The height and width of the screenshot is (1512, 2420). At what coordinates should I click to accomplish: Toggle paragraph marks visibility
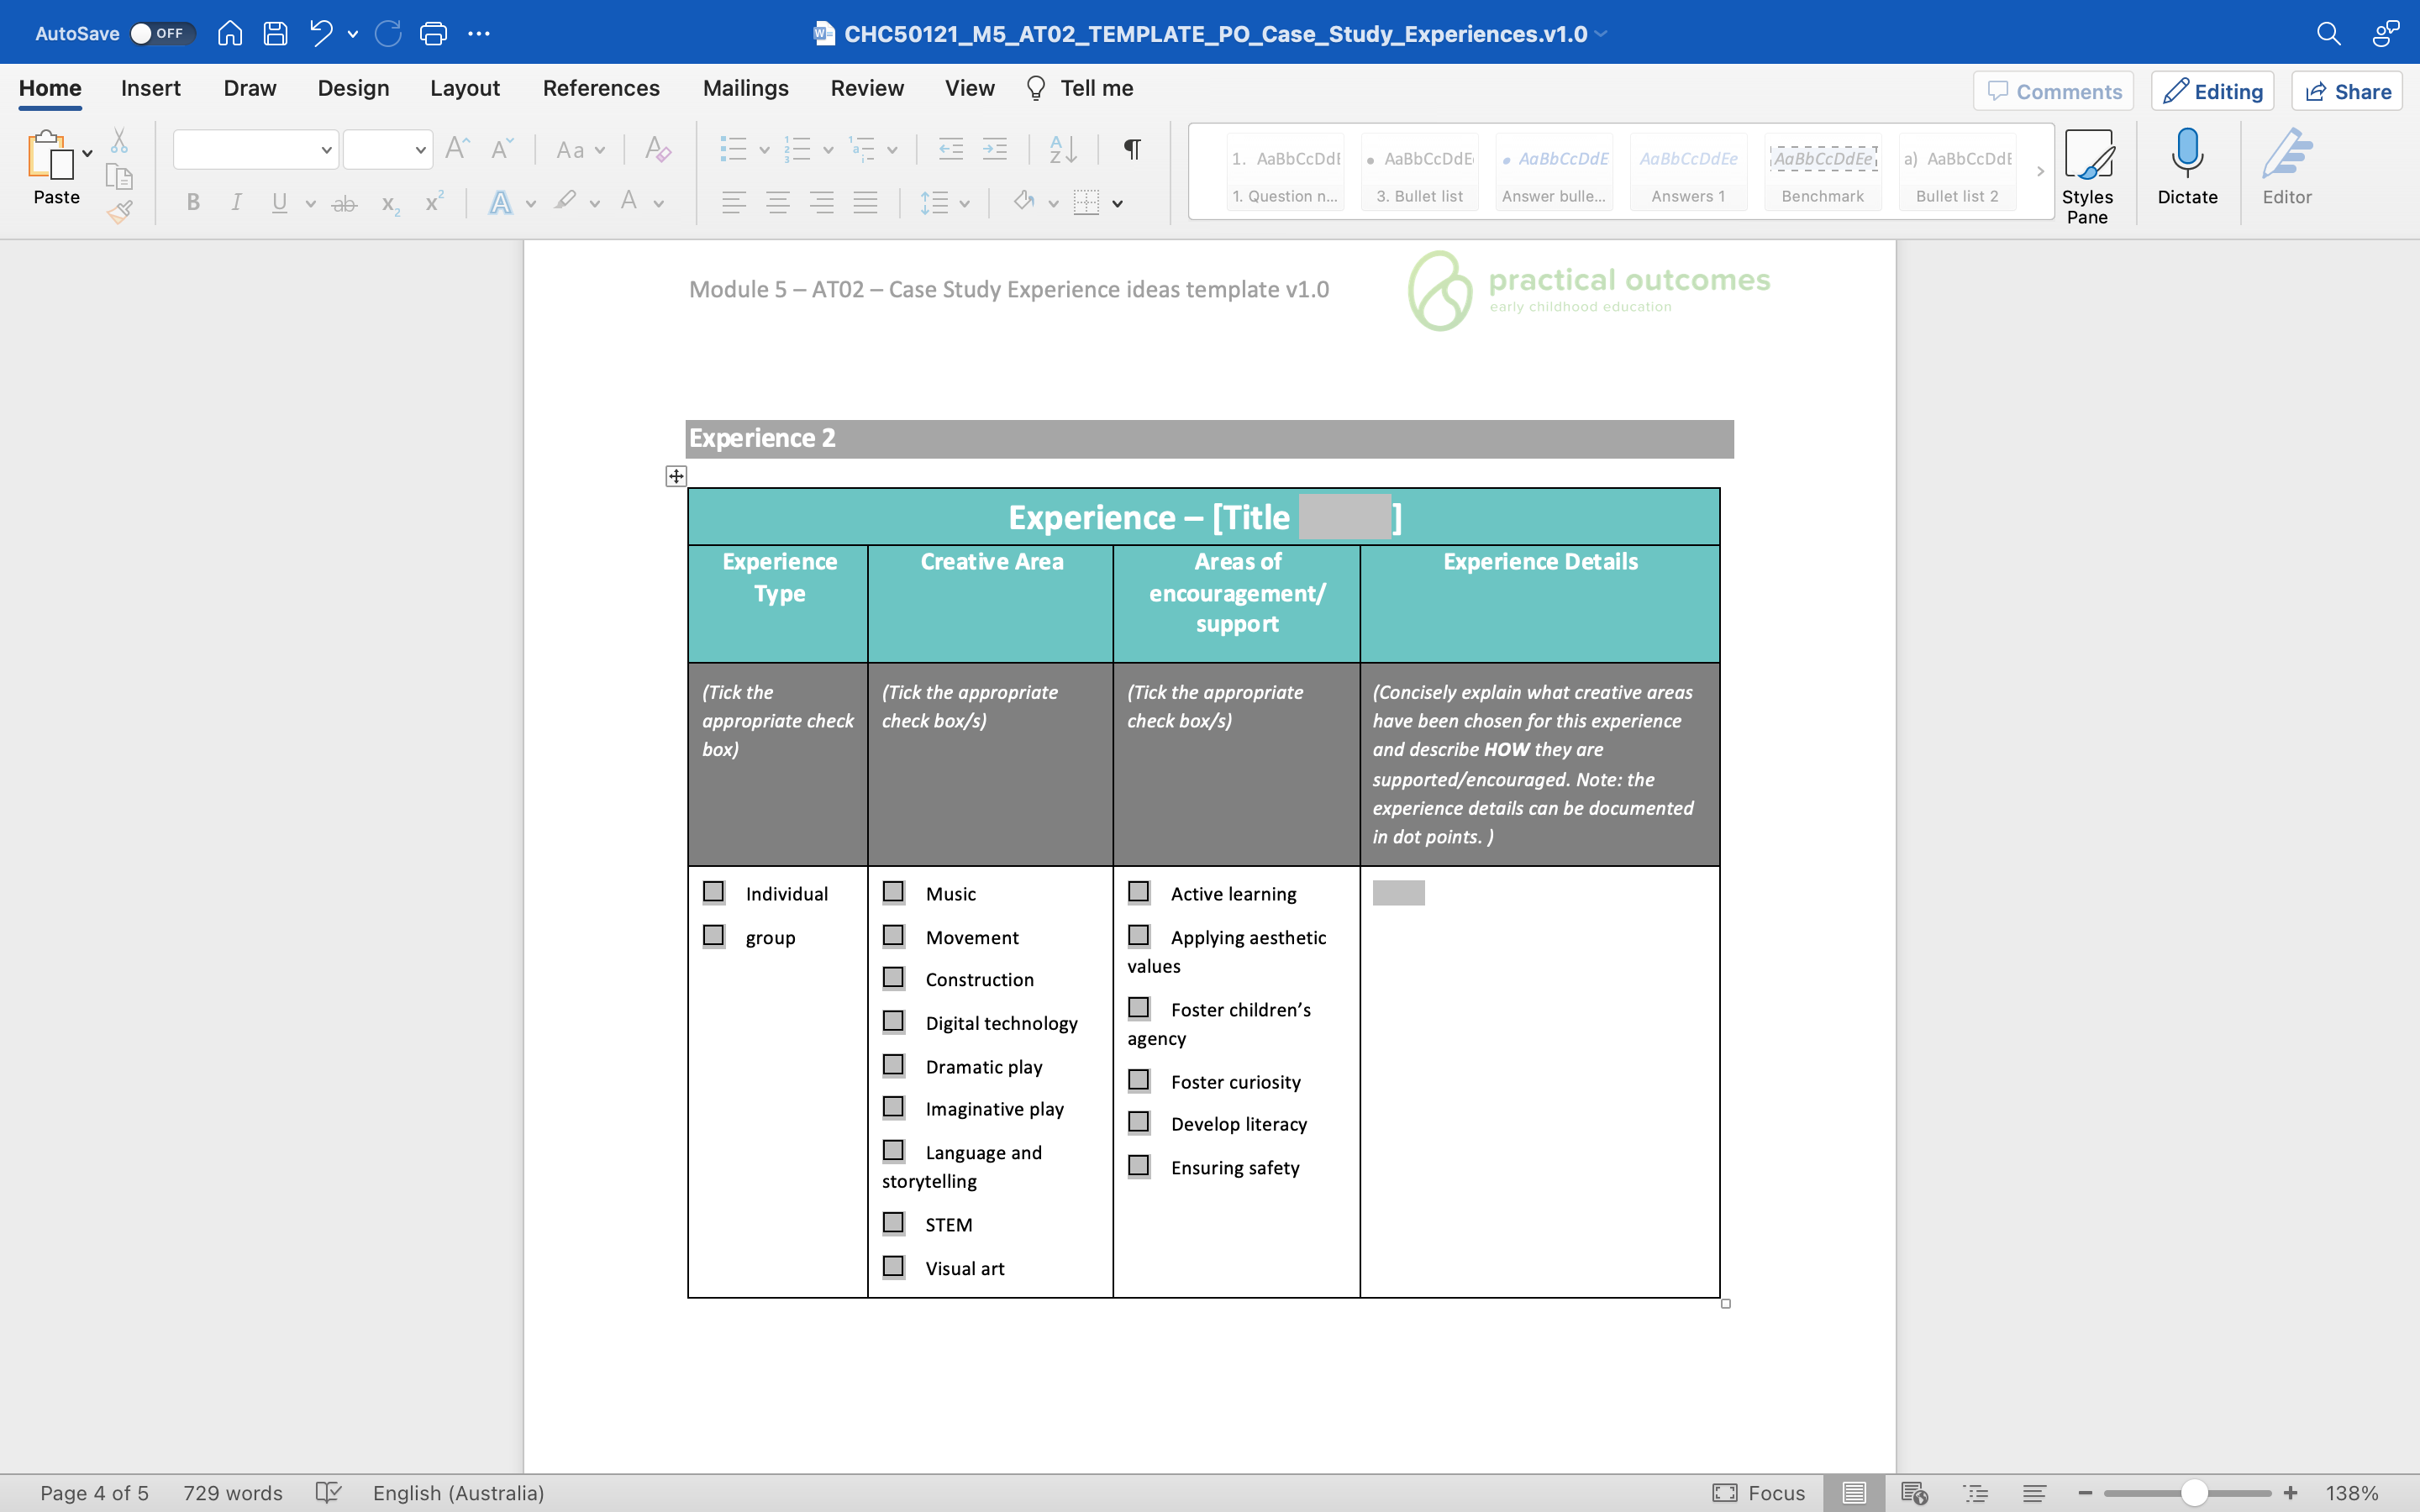point(1130,148)
